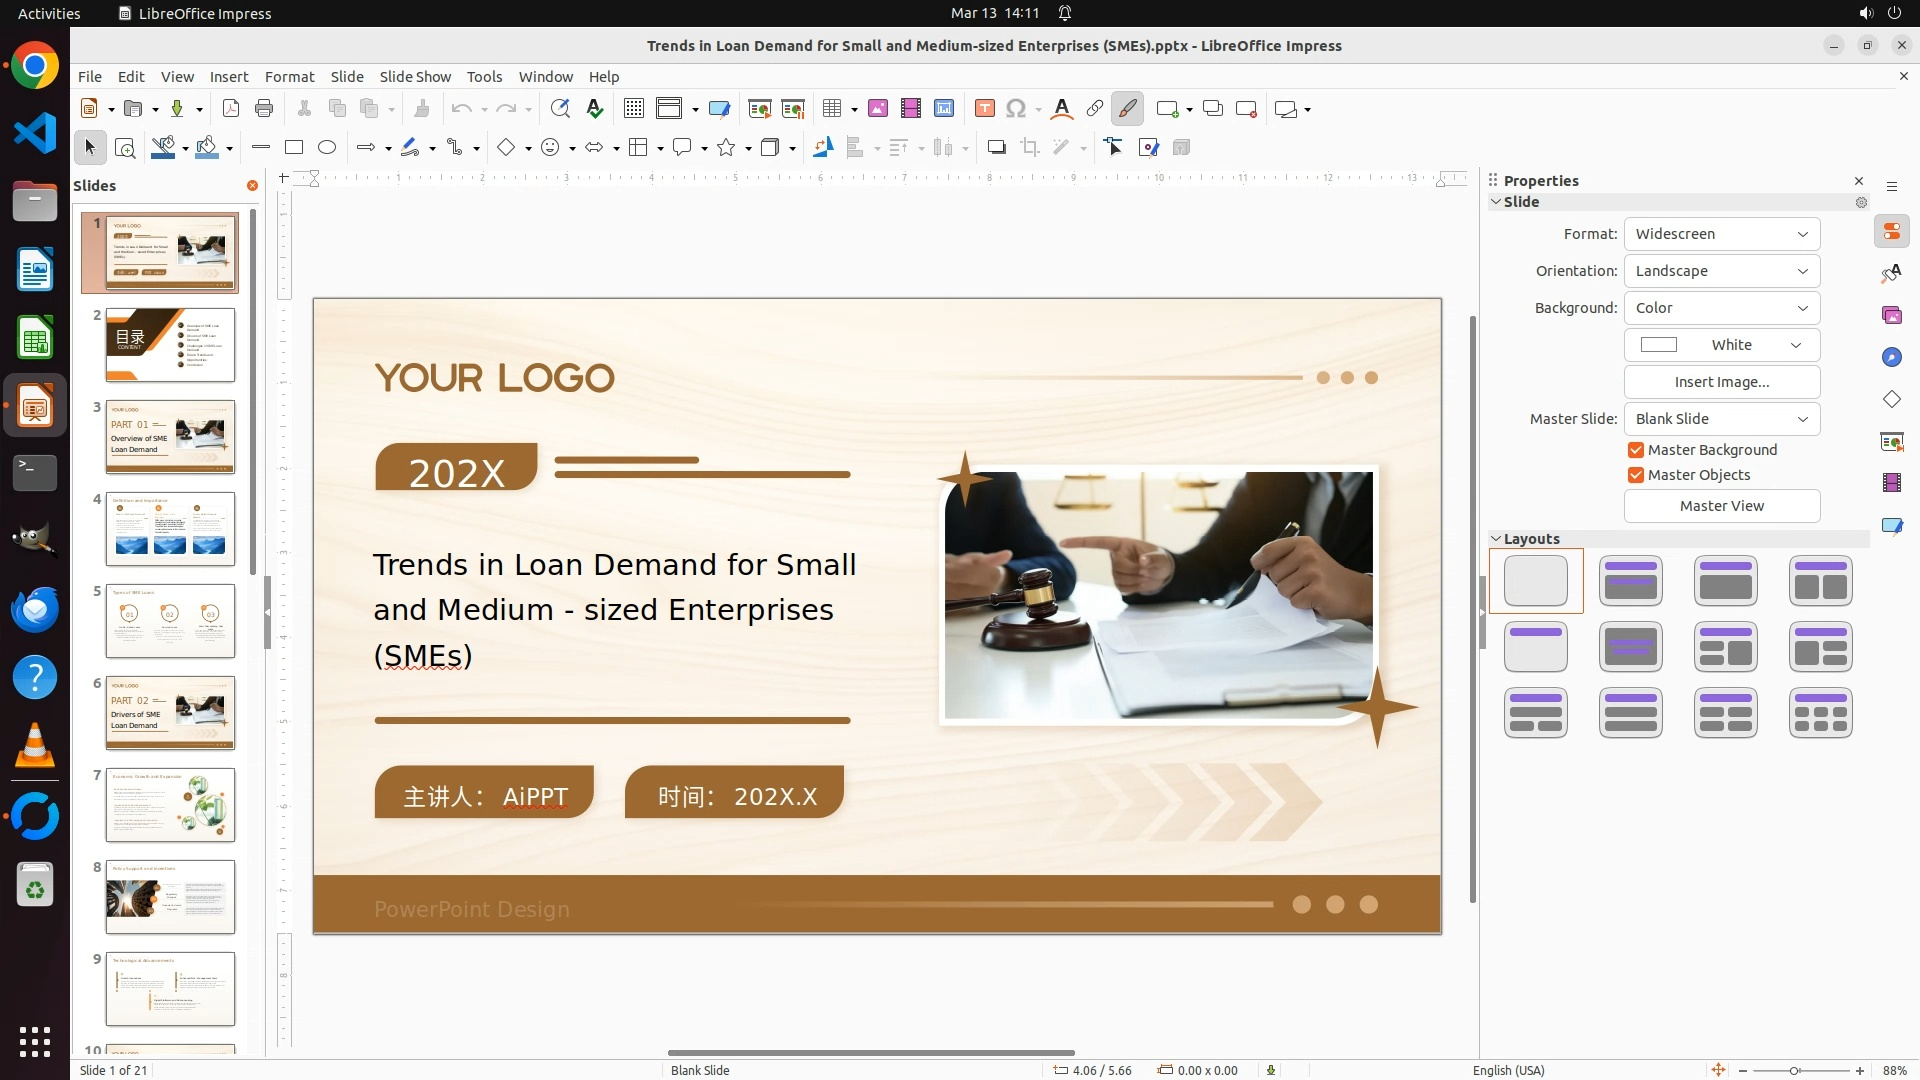Open the Slide Show menu
Image resolution: width=1920 pixels, height=1080 pixels.
[415, 77]
